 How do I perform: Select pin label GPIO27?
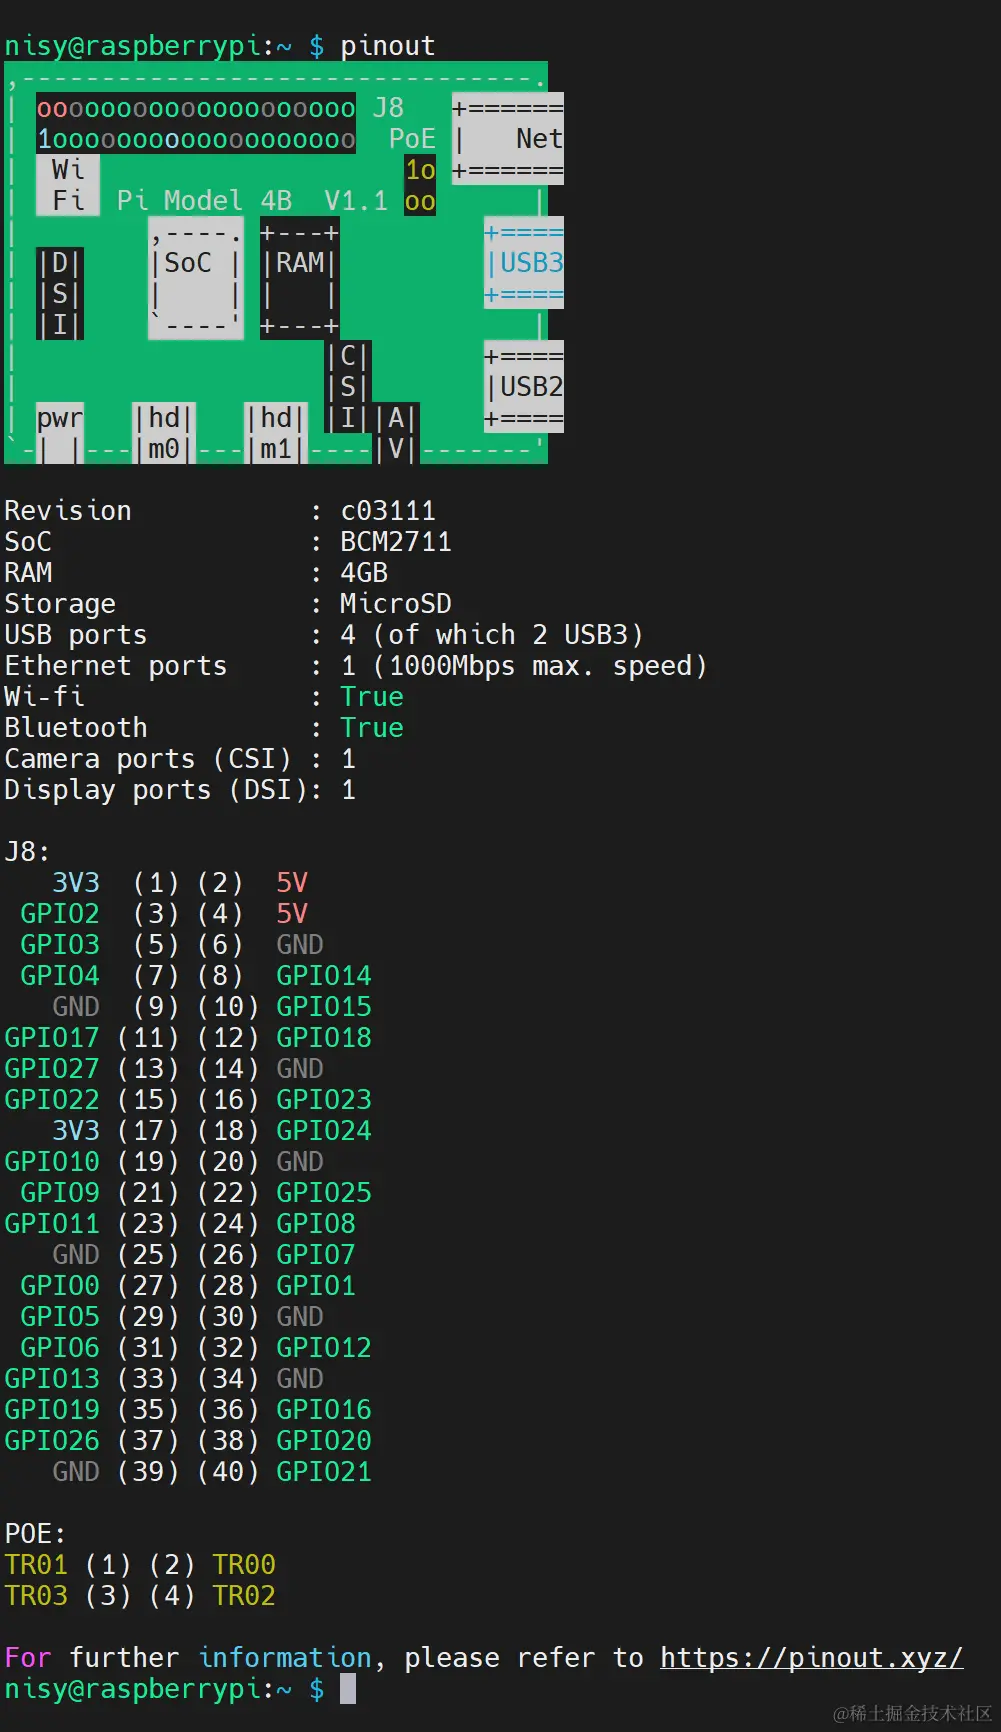pyautogui.click(x=52, y=1069)
